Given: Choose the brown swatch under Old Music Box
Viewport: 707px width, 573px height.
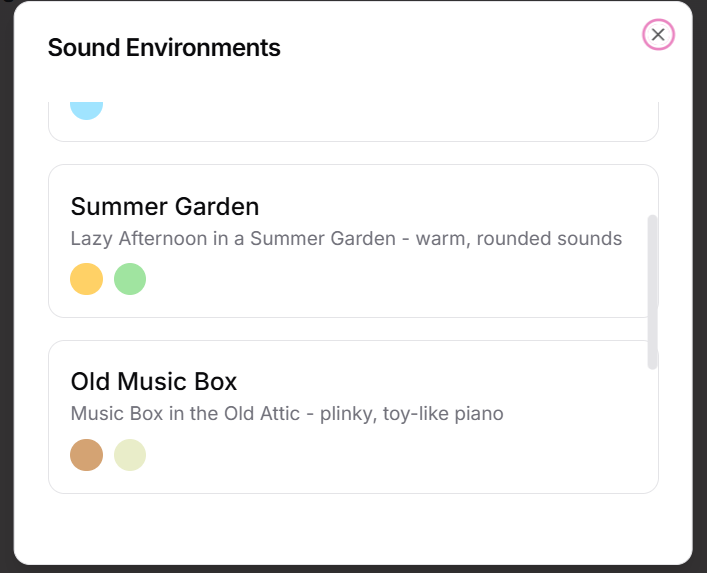Looking at the screenshot, I should (86, 455).
